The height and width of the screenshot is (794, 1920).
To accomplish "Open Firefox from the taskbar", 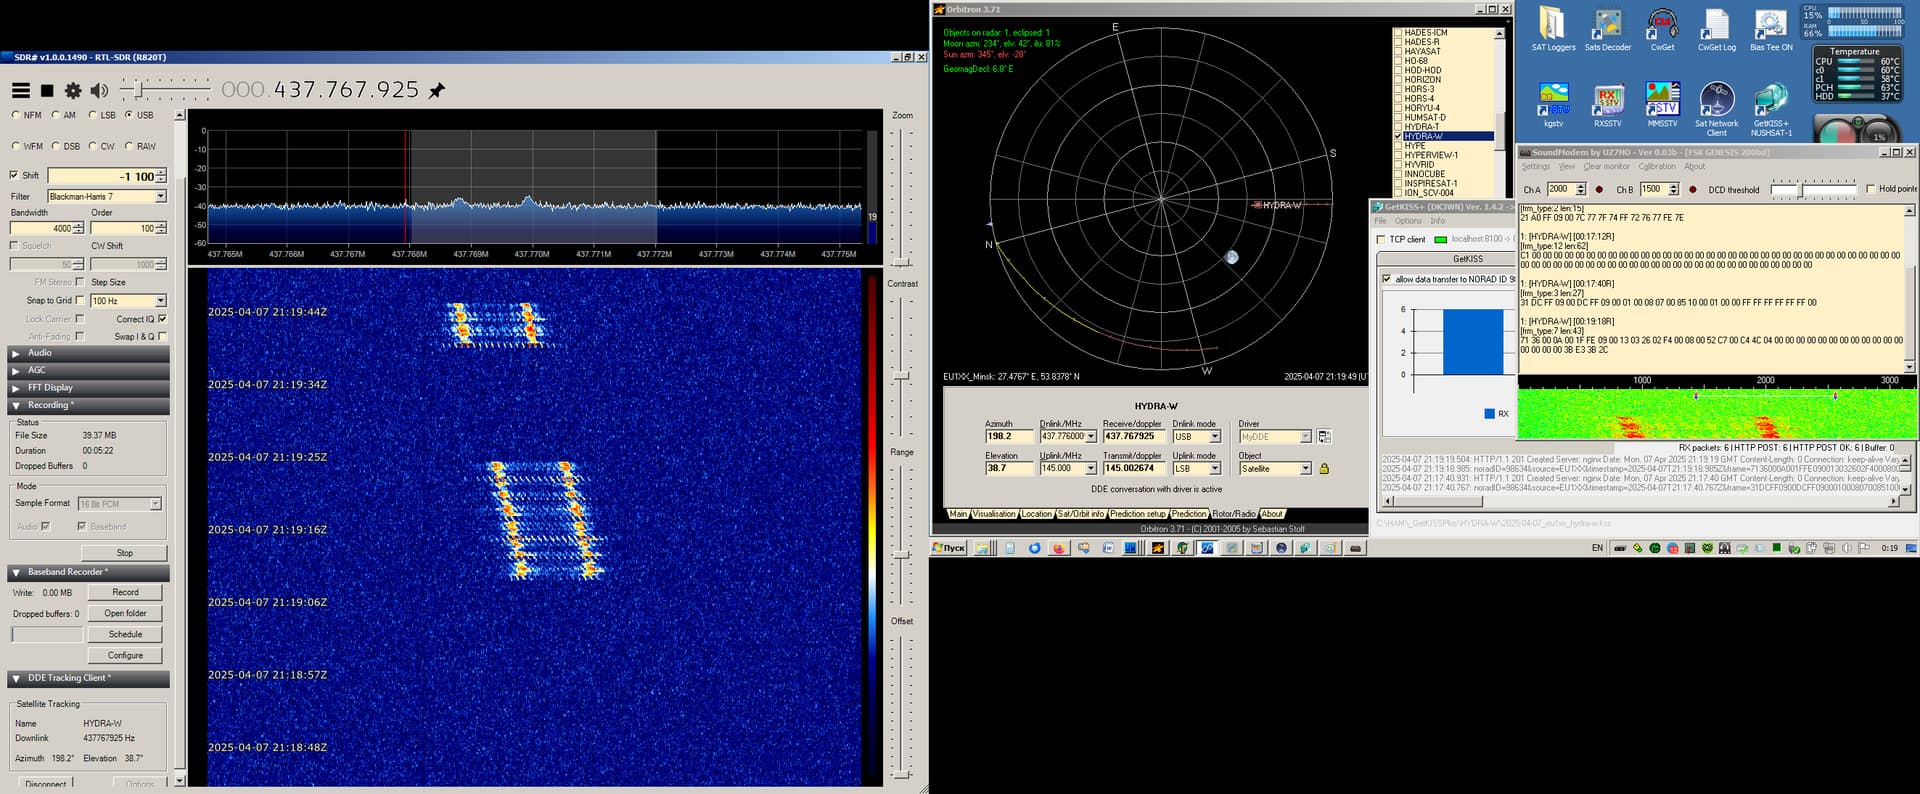I will (1058, 548).
